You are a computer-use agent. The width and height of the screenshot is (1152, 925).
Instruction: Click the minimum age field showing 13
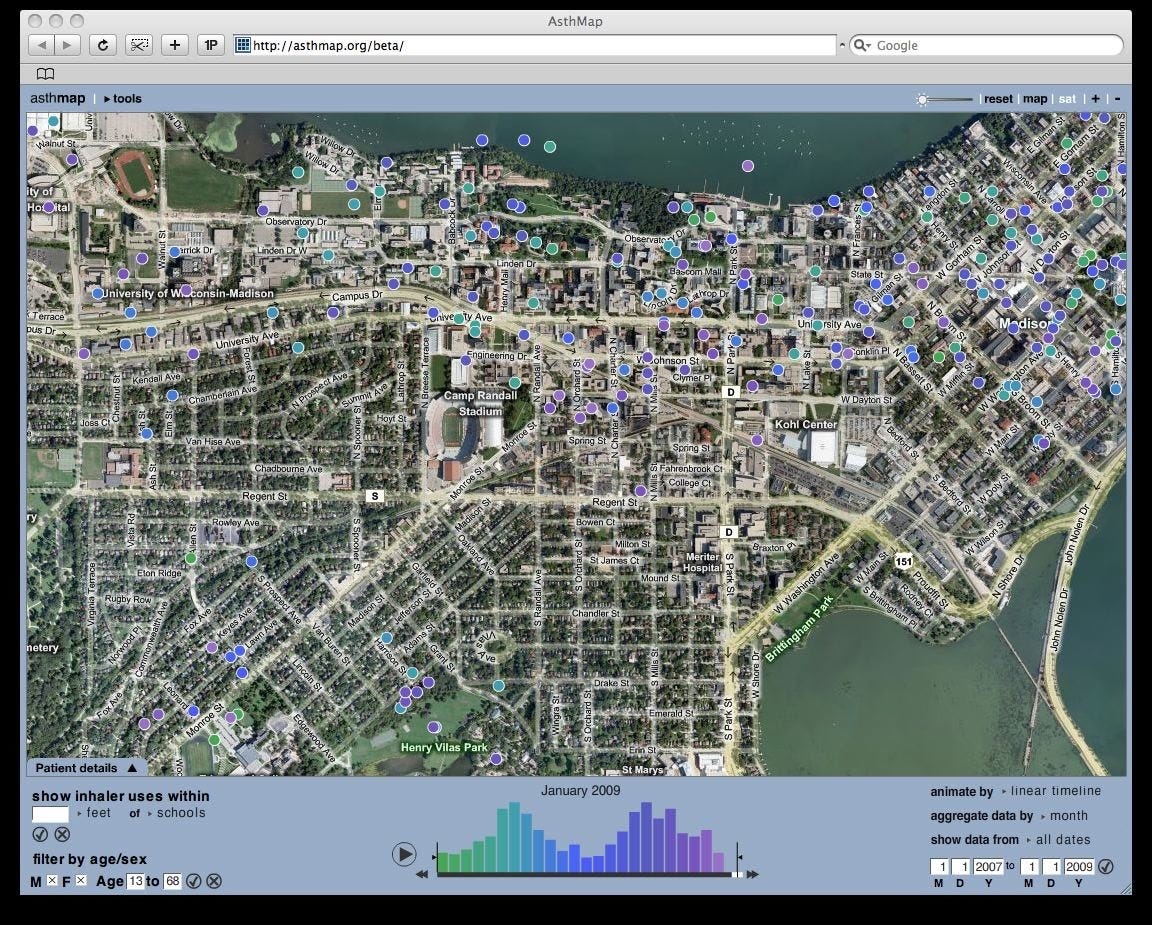pos(135,881)
